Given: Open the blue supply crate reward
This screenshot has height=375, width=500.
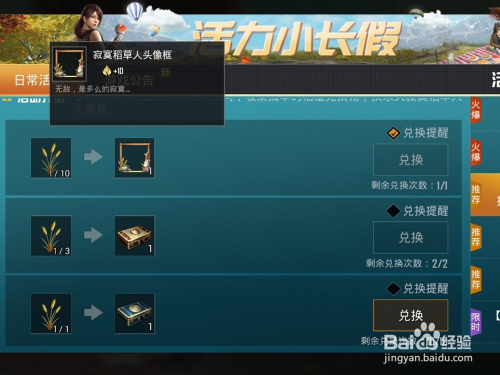Looking at the screenshot, I should 135,314.
